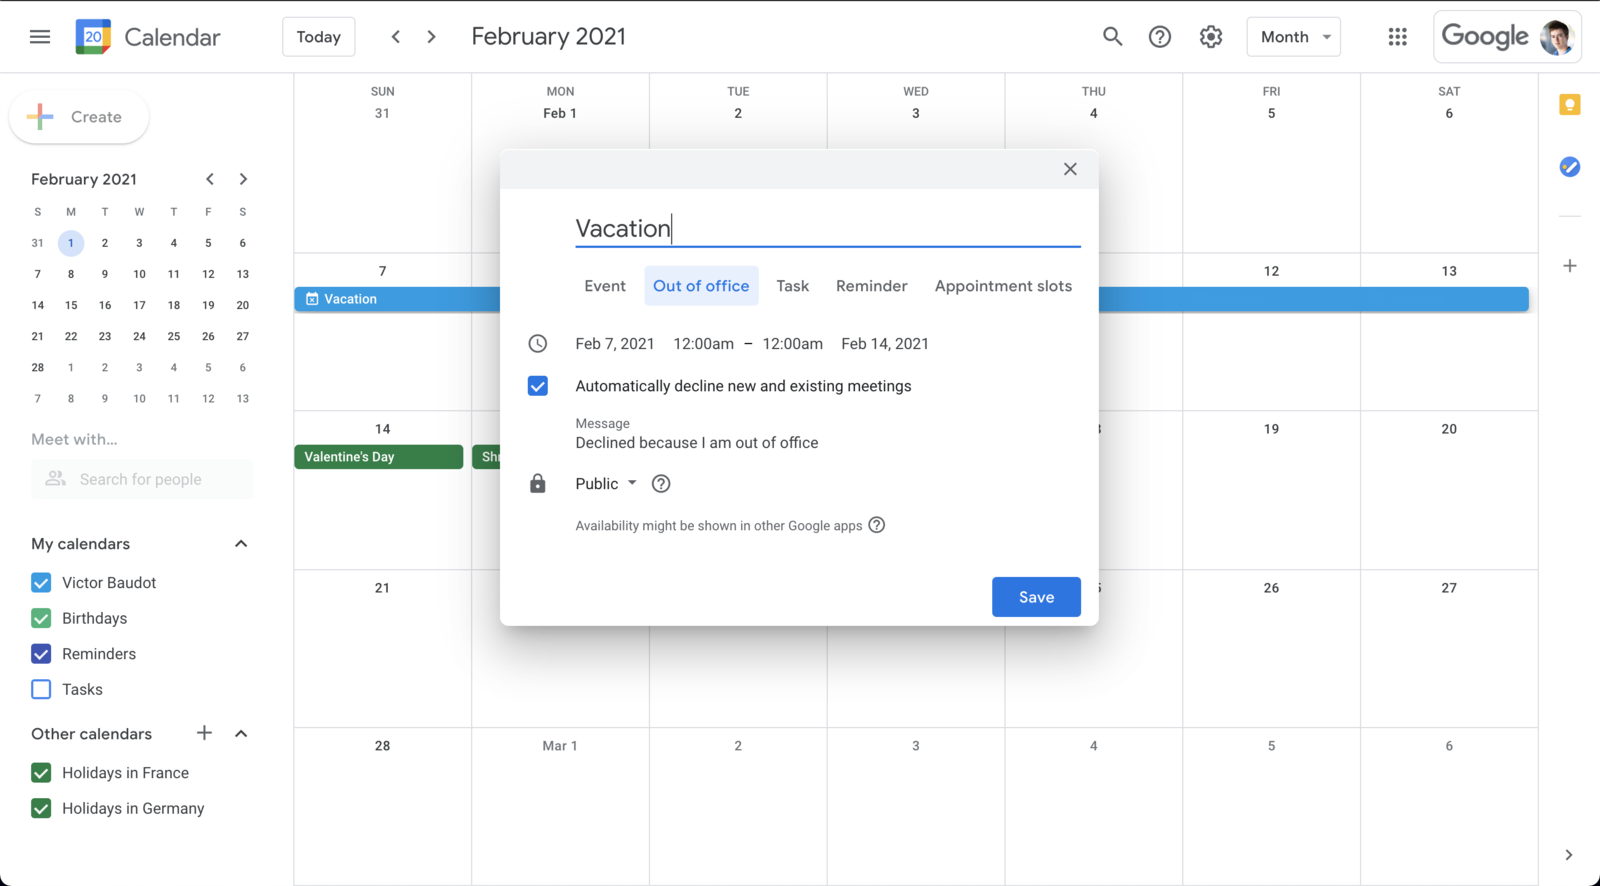Screen dimensions: 1600x886
Task: Select day 26 in mini calendar
Action: (x=208, y=336)
